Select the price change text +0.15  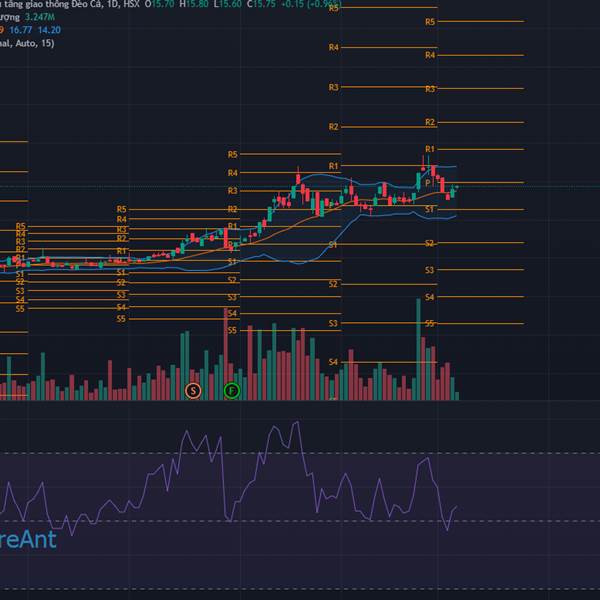(293, 5)
